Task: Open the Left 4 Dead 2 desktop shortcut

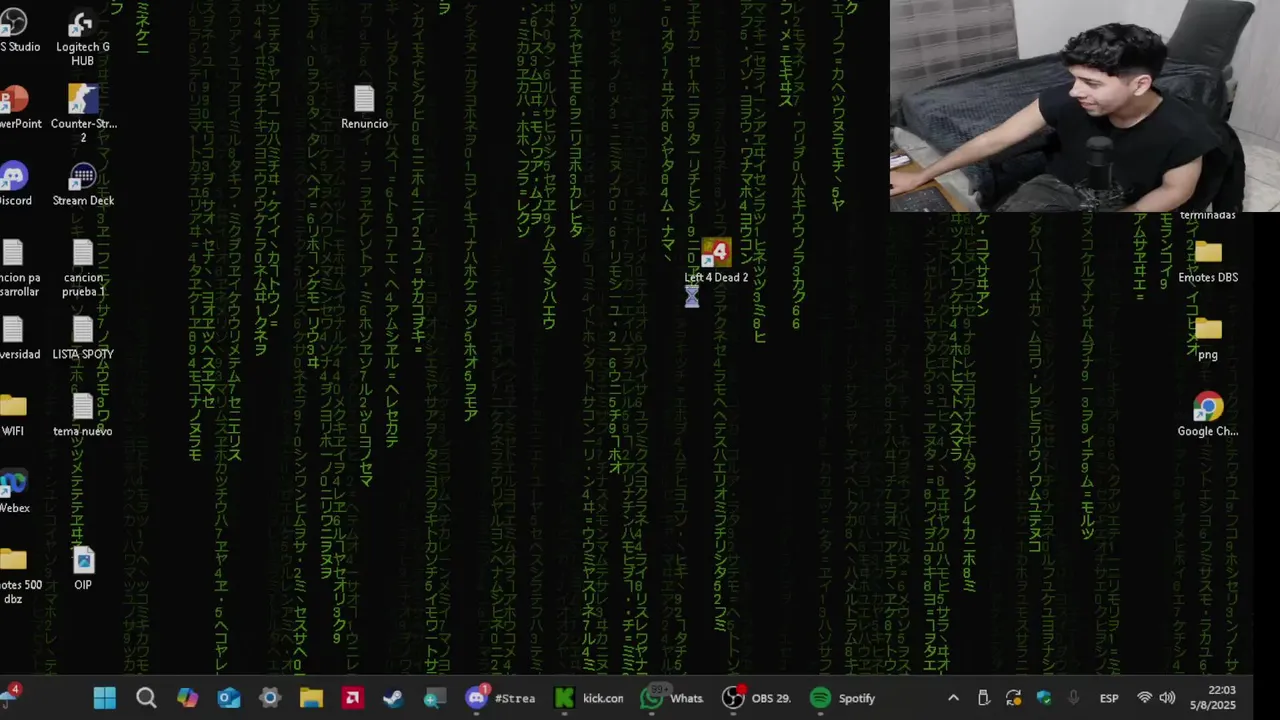Action: (716, 261)
